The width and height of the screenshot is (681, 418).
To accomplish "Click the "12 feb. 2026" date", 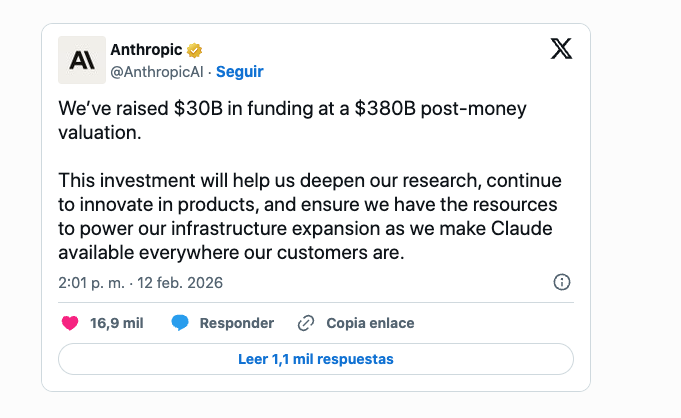I will click(x=180, y=282).
